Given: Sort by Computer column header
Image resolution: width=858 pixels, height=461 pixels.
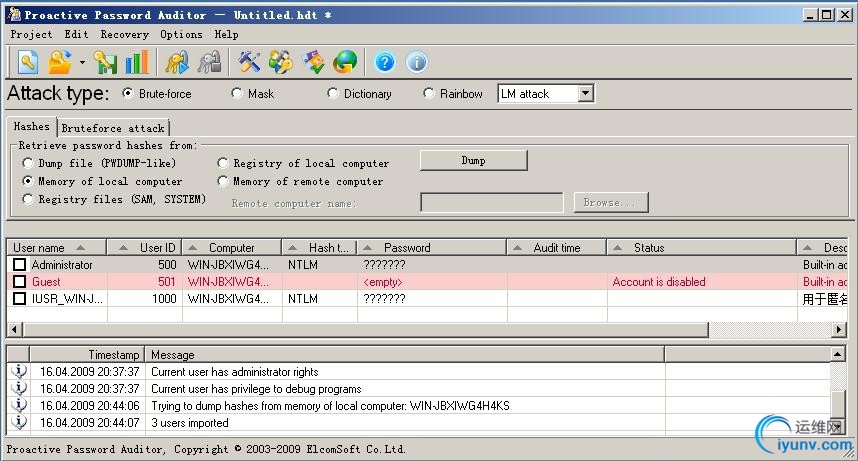Looking at the screenshot, I should (x=232, y=247).
